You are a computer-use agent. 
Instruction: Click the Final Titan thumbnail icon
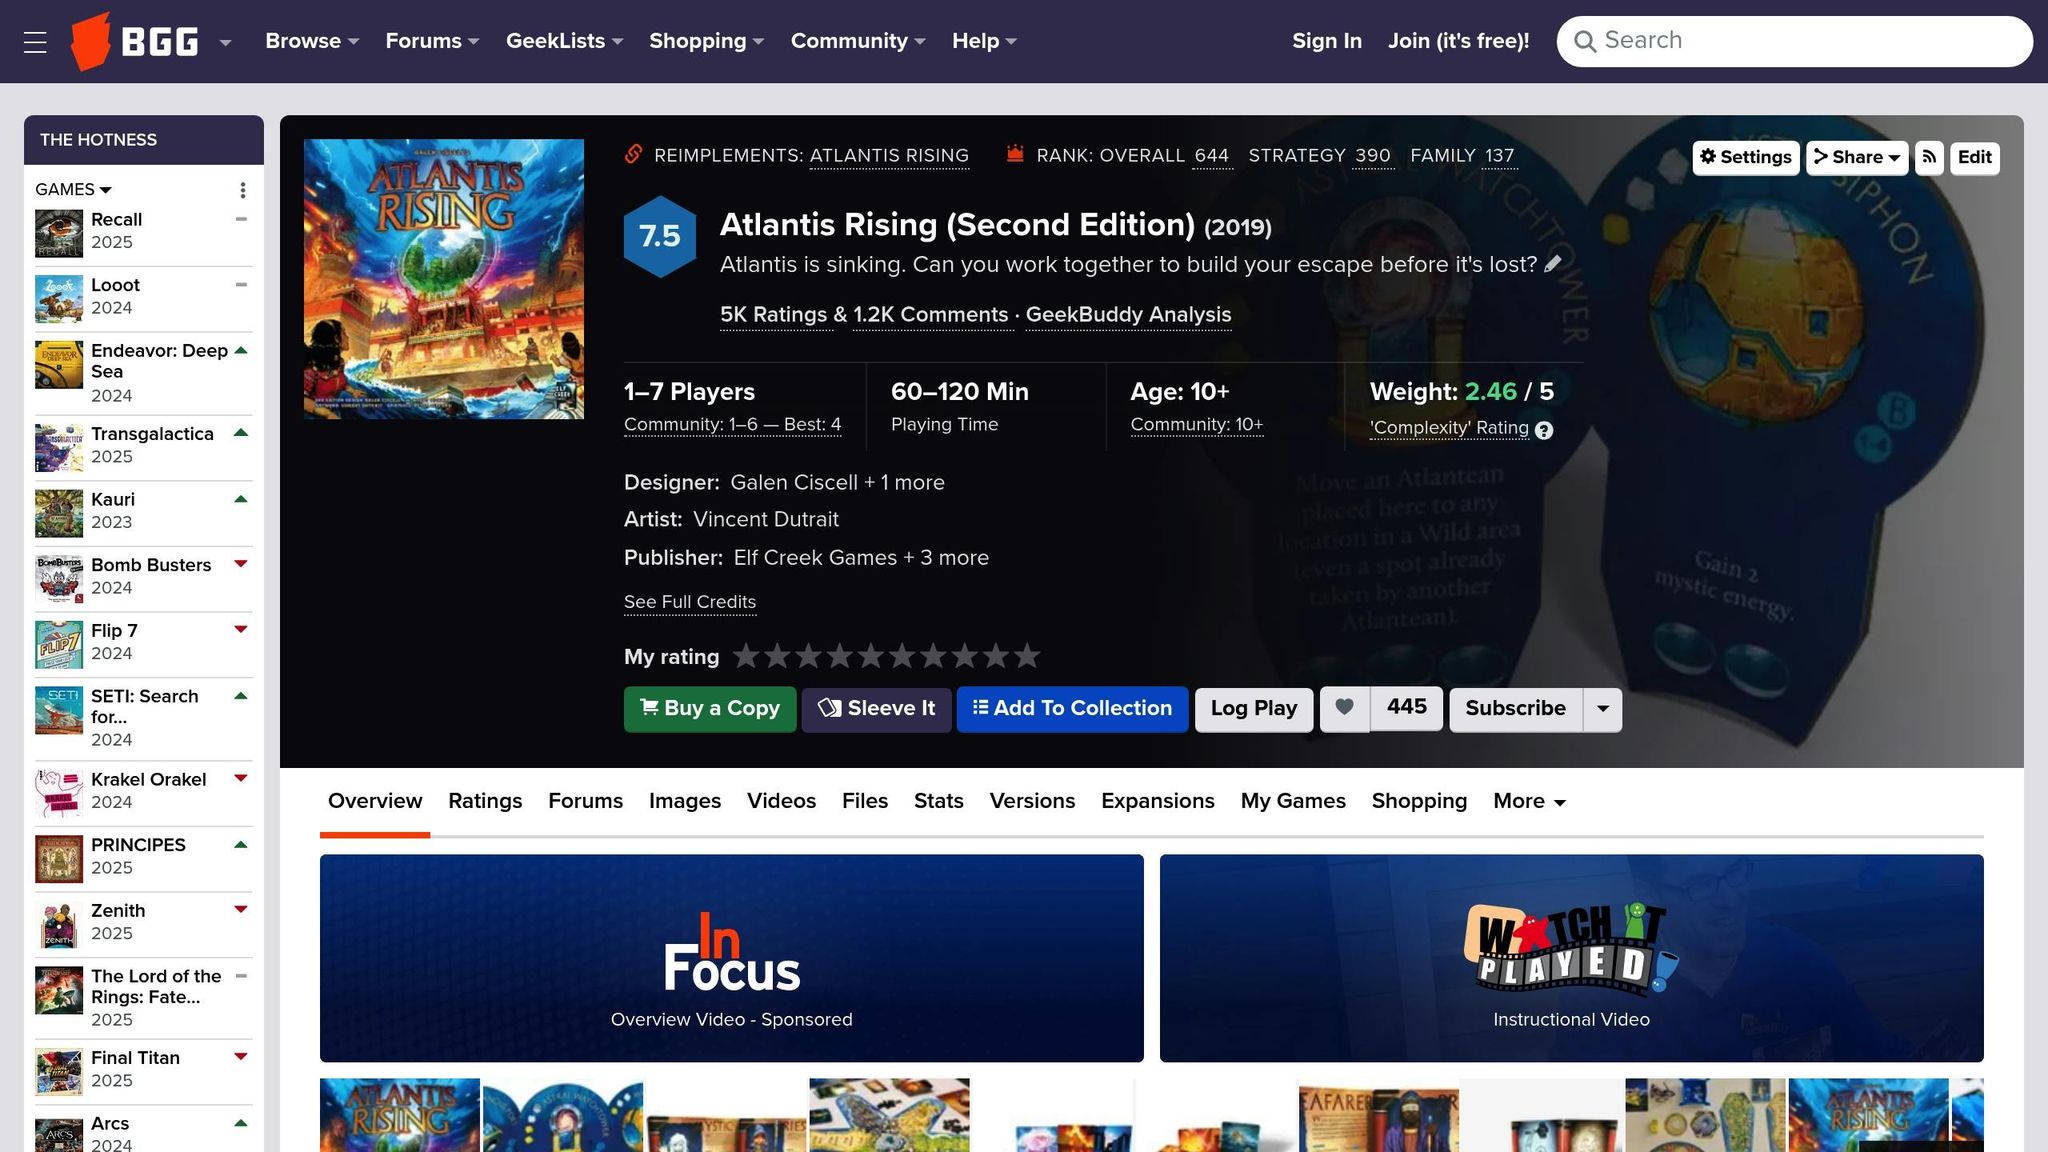pyautogui.click(x=59, y=1072)
